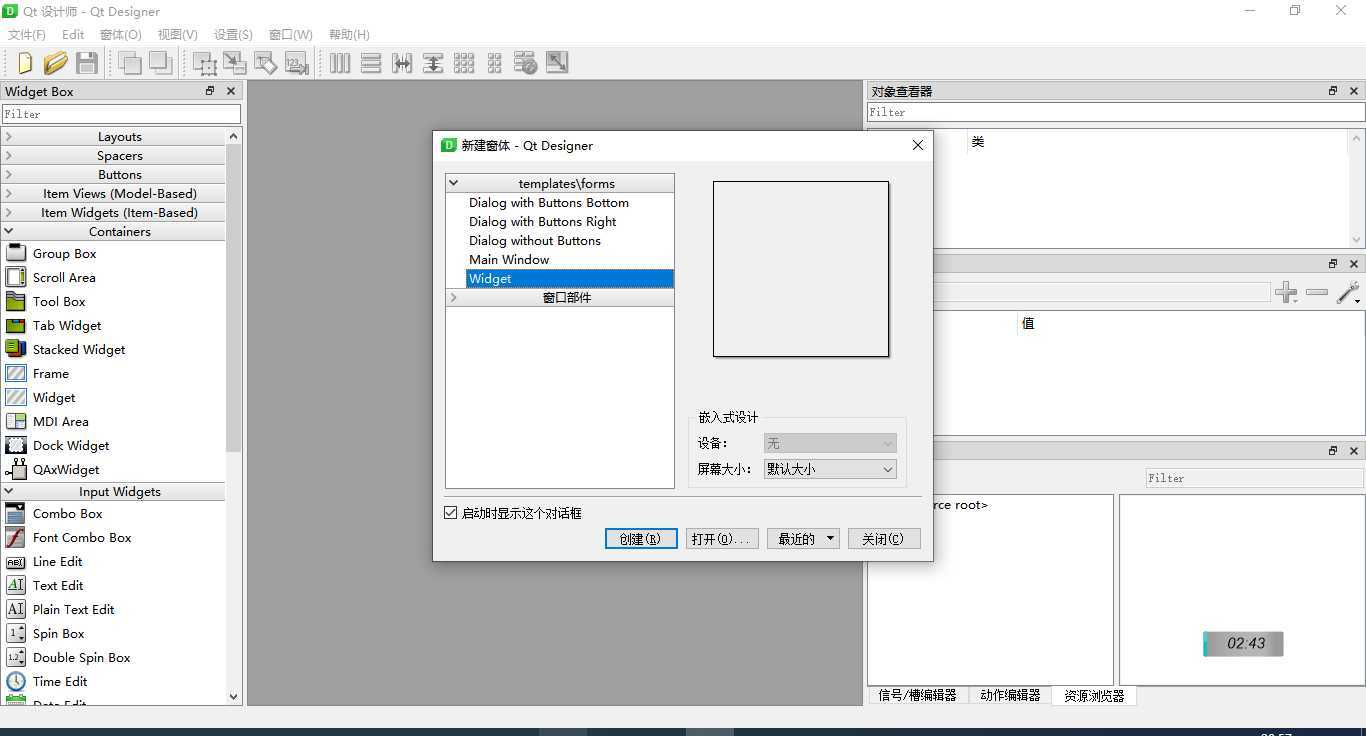Focus the Widget Box Filter field
Screen dimensions: 1366x736
(120, 114)
